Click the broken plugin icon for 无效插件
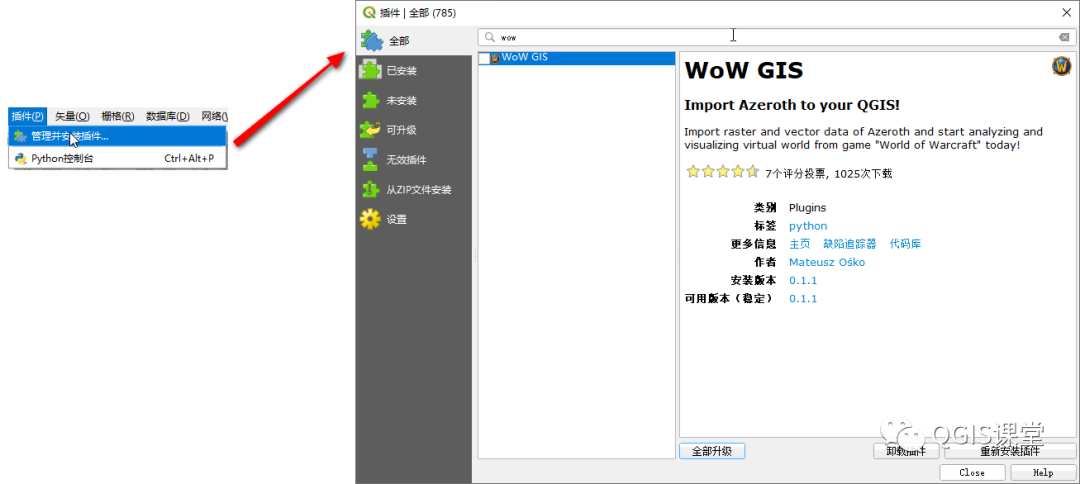 371,160
